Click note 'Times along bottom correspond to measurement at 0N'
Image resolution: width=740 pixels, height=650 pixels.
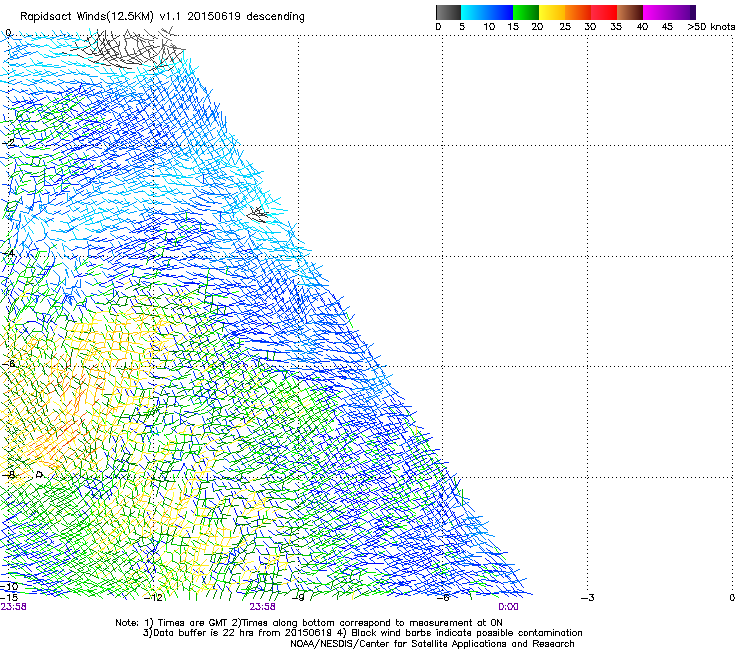click(x=372, y=623)
